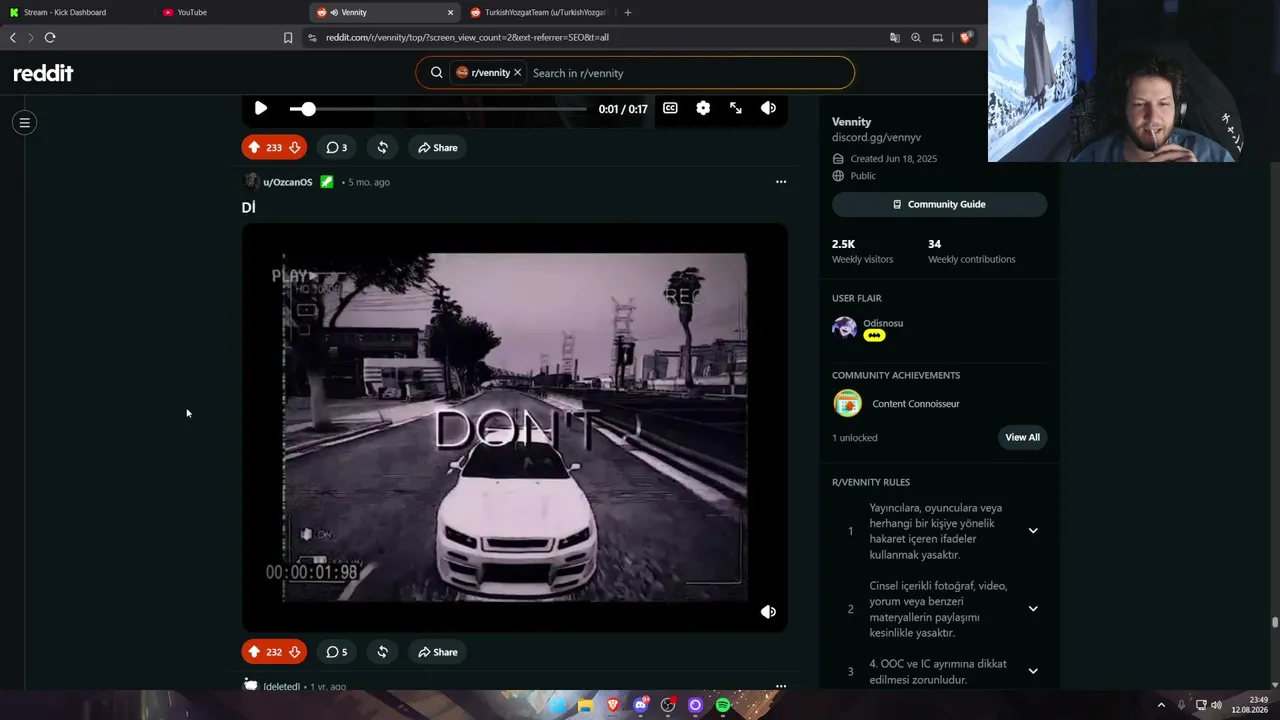This screenshot has width=1280, height=720.
Task: Switch to Stream - Kick Dashboard tab
Action: point(76,12)
